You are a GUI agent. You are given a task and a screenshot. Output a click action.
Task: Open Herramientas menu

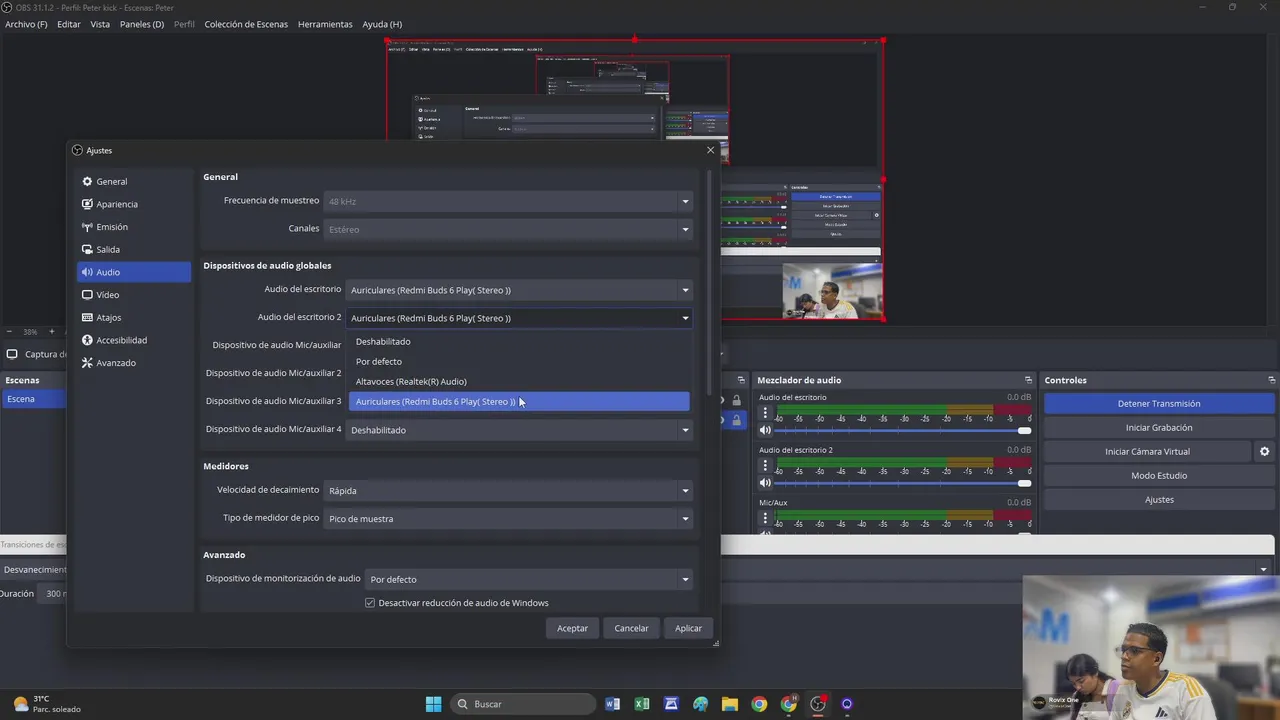coord(325,24)
